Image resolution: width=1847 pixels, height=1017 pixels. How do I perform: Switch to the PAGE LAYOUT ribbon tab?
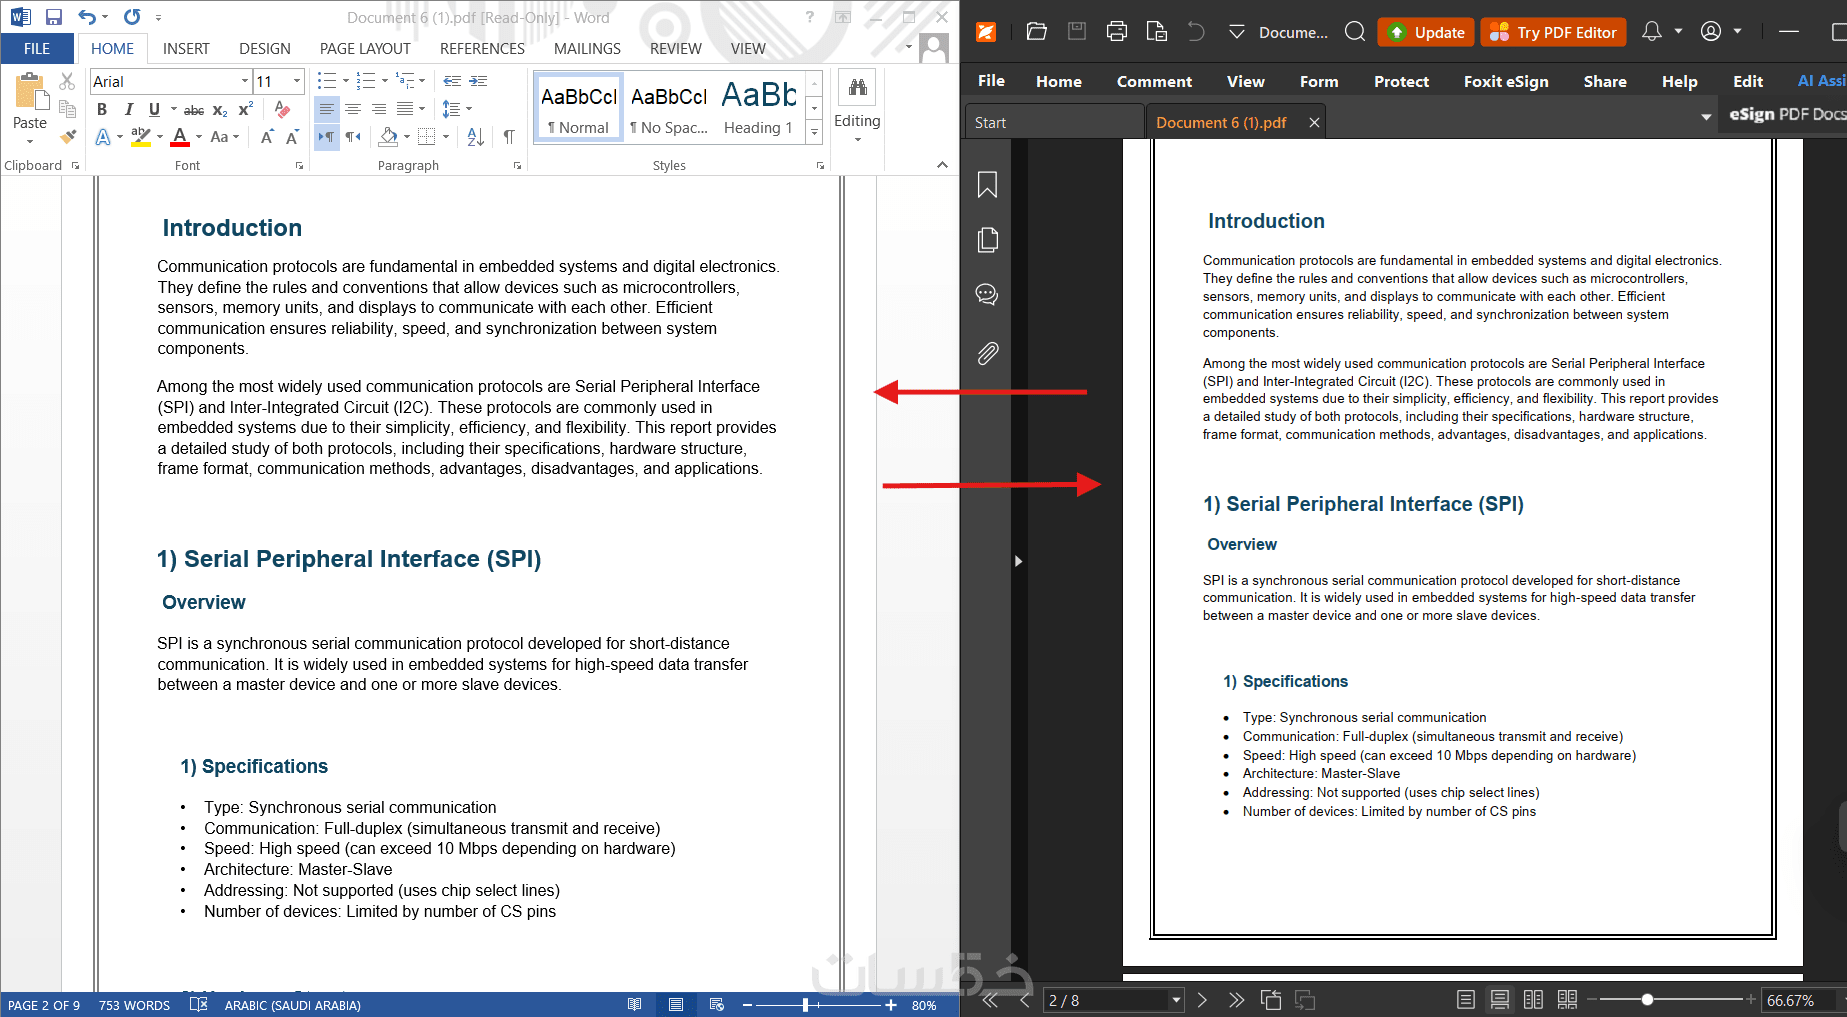tap(365, 48)
